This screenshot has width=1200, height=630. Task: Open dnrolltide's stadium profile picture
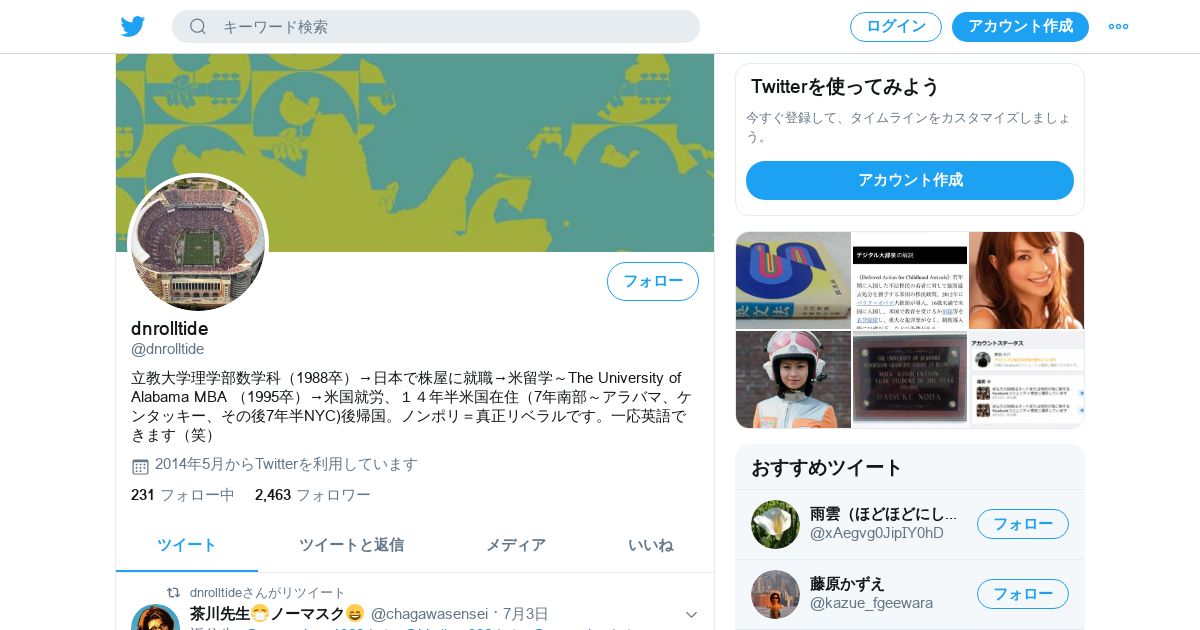tap(198, 243)
